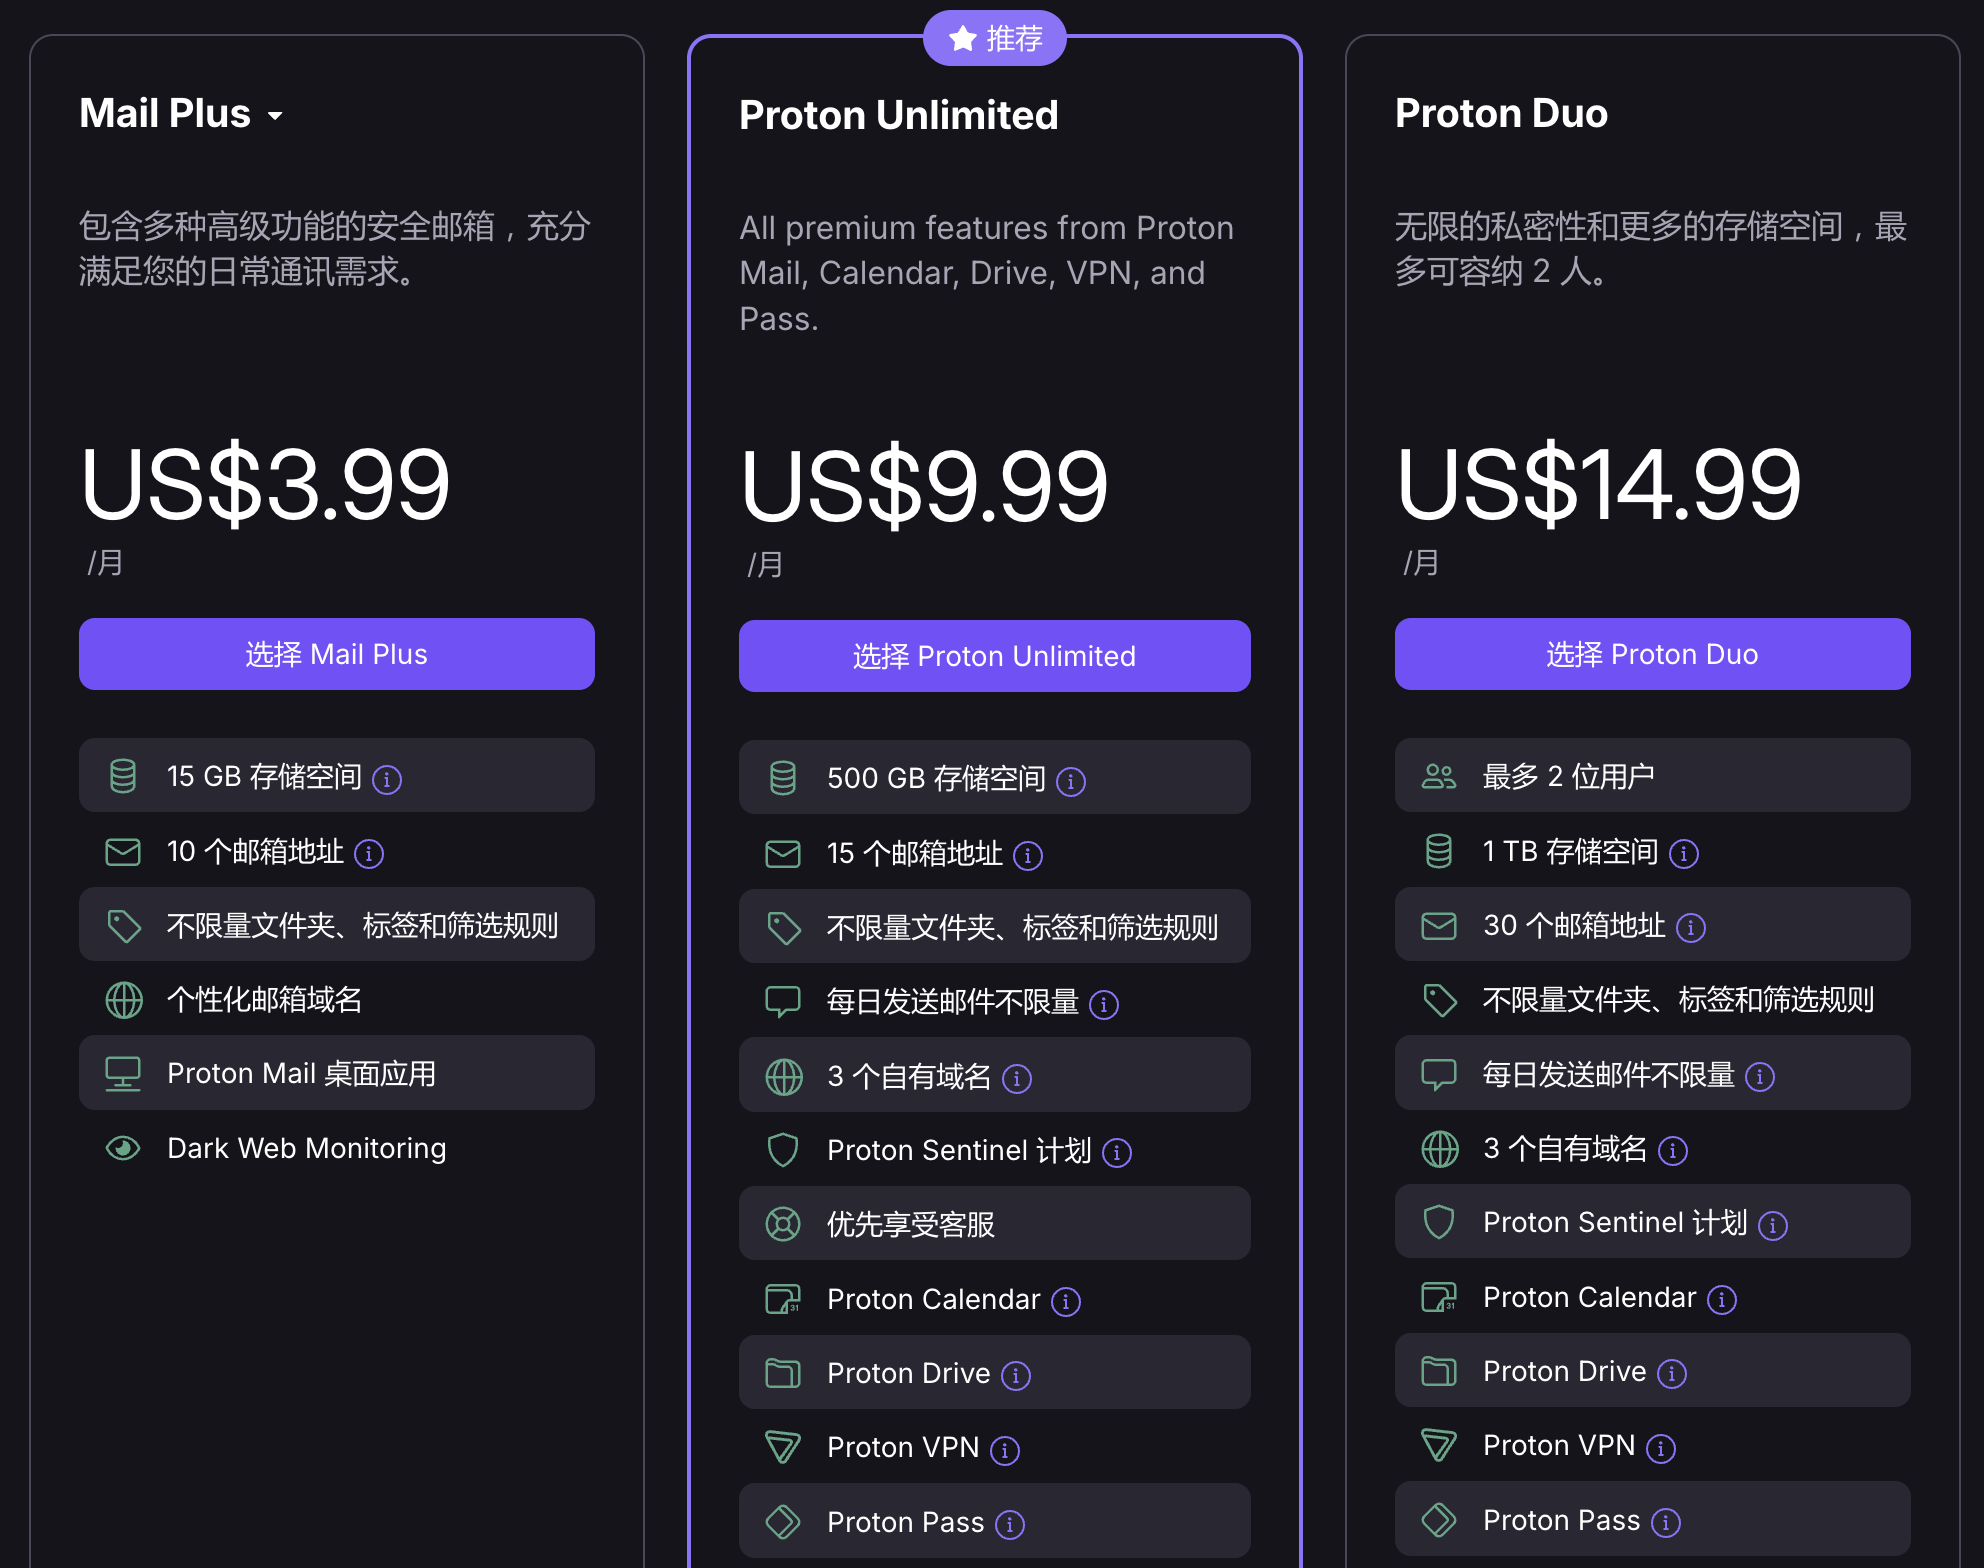The width and height of the screenshot is (1984, 1568).
Task: Show info for 3 个自有域名 in Duo
Action: (1673, 1151)
